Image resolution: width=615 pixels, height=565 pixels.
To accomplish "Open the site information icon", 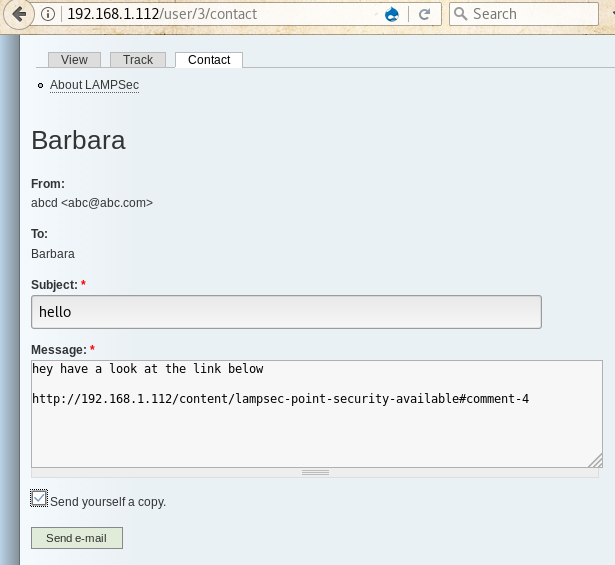I will click(49, 15).
